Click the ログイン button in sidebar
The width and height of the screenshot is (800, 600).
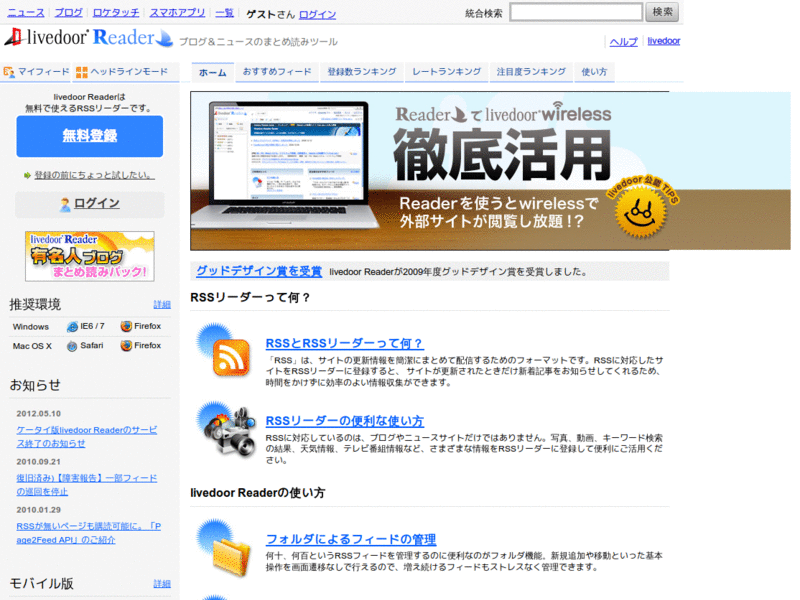(x=90, y=204)
